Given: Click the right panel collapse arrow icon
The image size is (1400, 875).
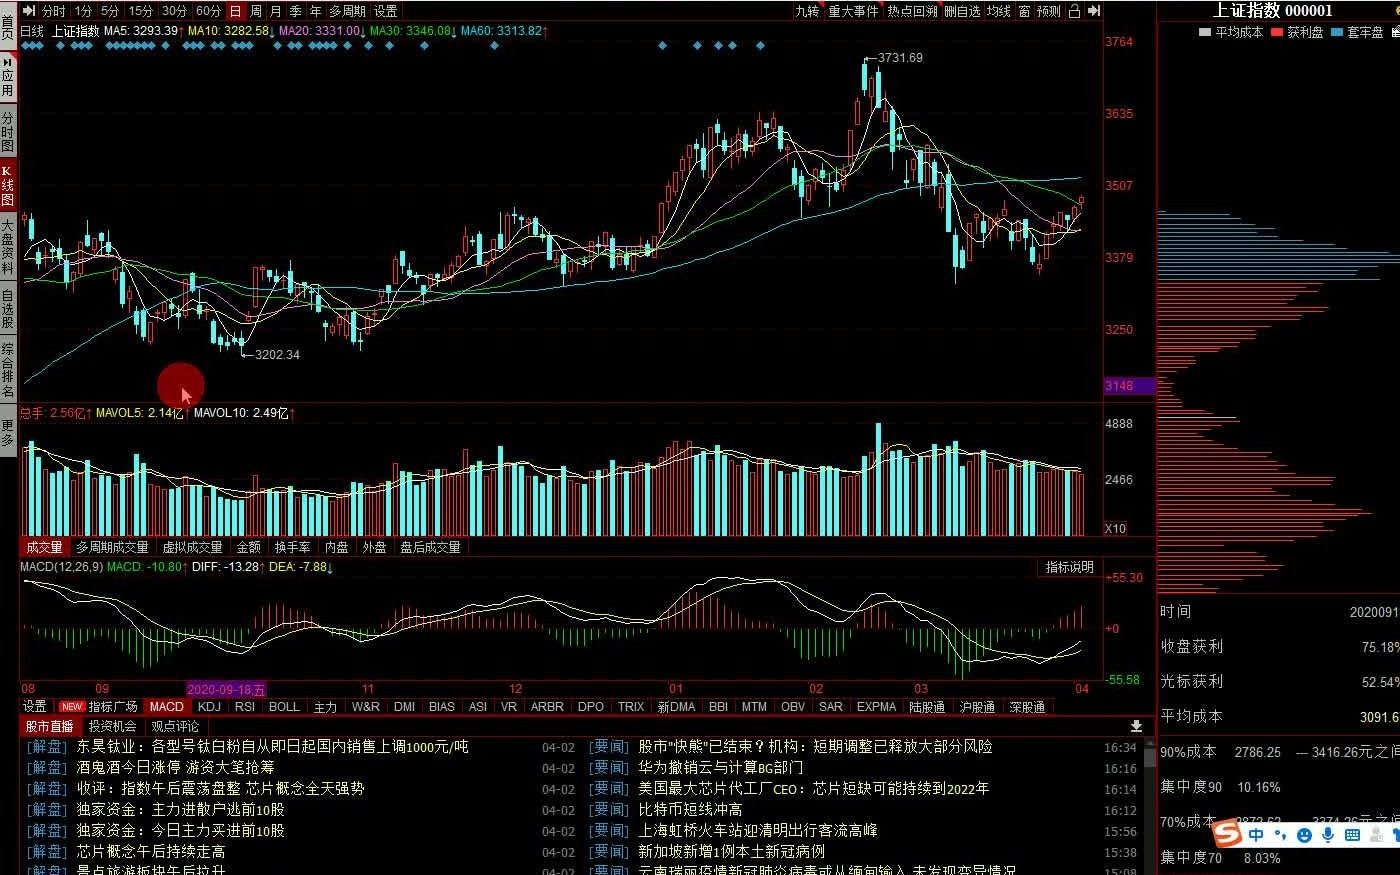Looking at the screenshot, I should pyautogui.click(x=1094, y=11).
